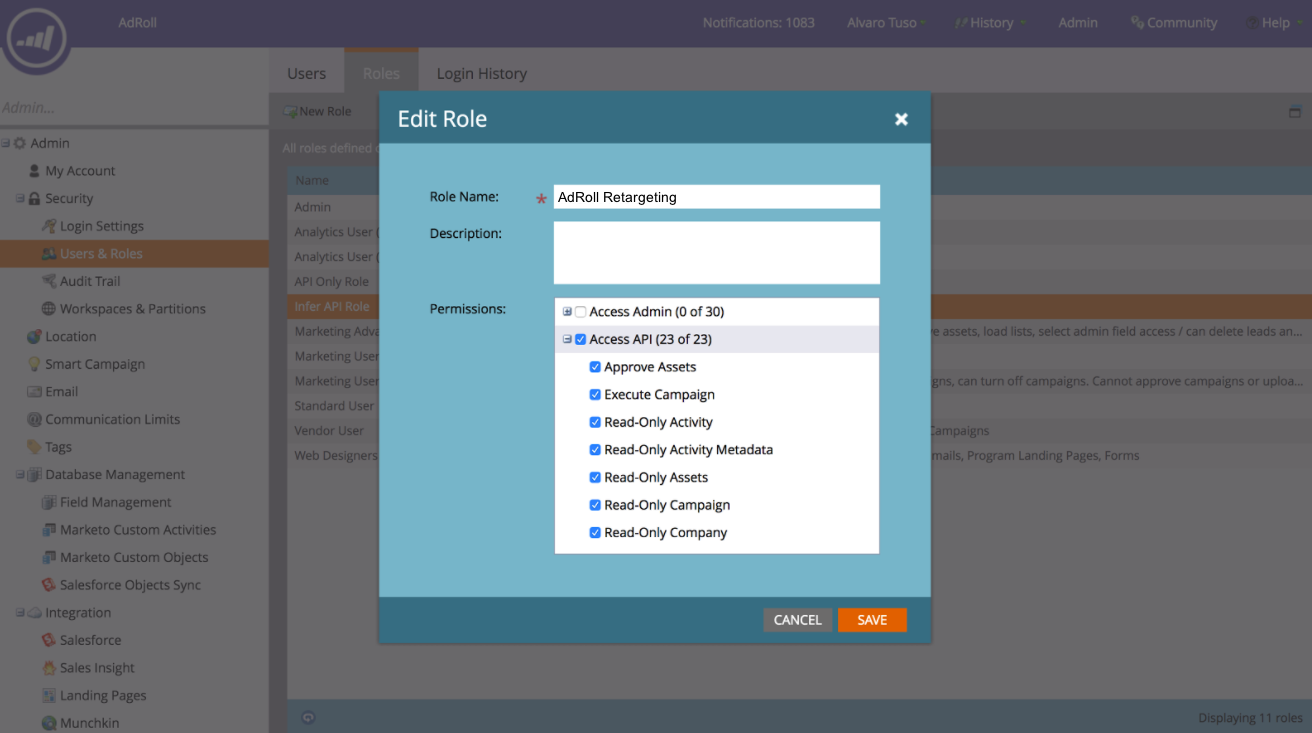
Task: Click the Description text area
Action: click(717, 253)
